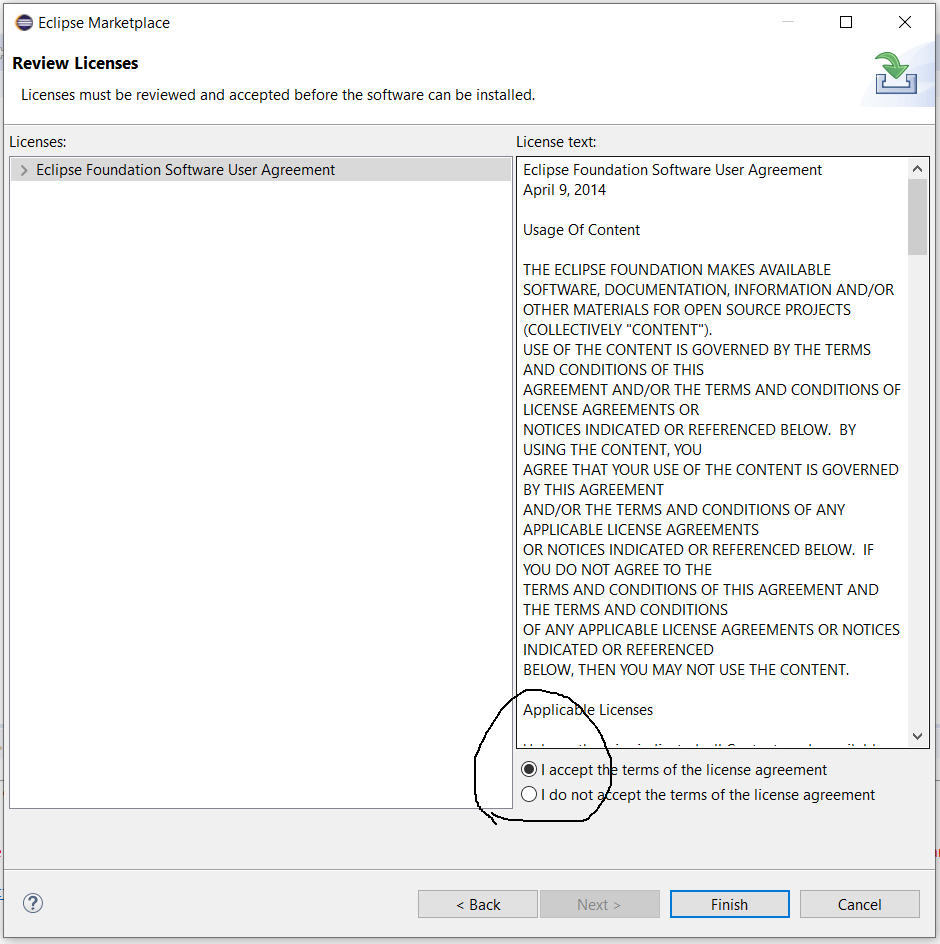This screenshot has width=940, height=944.
Task: Maximize the Eclipse Marketplace dialog
Action: coord(845,22)
